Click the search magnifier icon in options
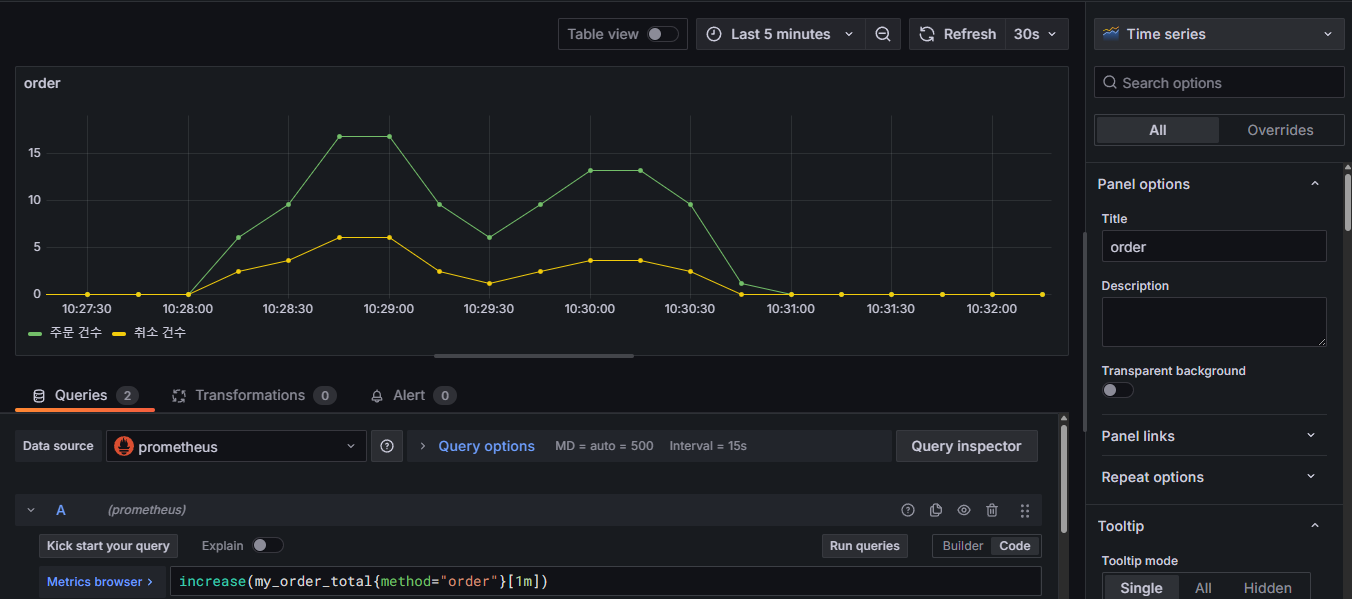Viewport: 1352px width, 599px height. (x=1109, y=83)
